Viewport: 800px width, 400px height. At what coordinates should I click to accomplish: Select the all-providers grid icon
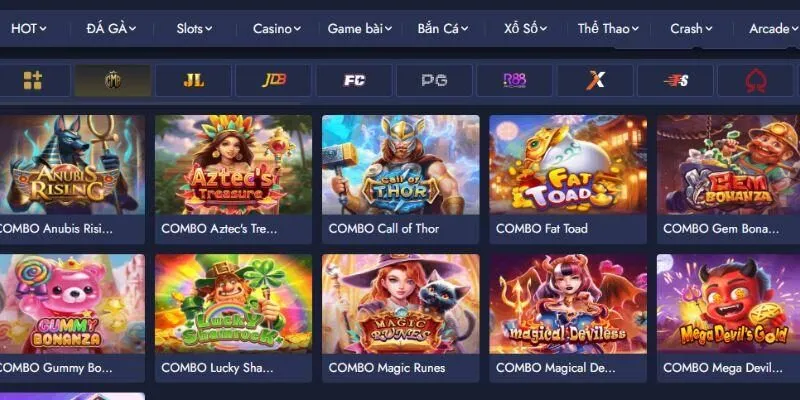click(x=33, y=80)
